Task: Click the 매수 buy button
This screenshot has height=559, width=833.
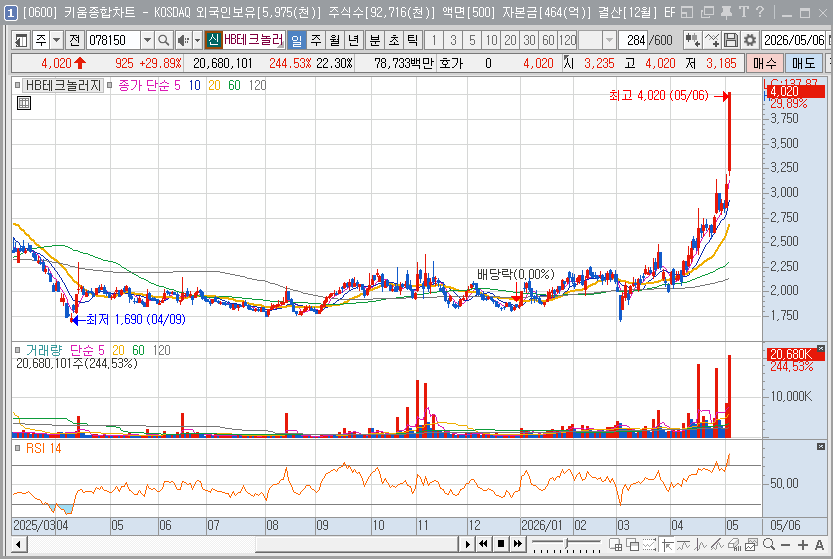Action: pos(764,63)
